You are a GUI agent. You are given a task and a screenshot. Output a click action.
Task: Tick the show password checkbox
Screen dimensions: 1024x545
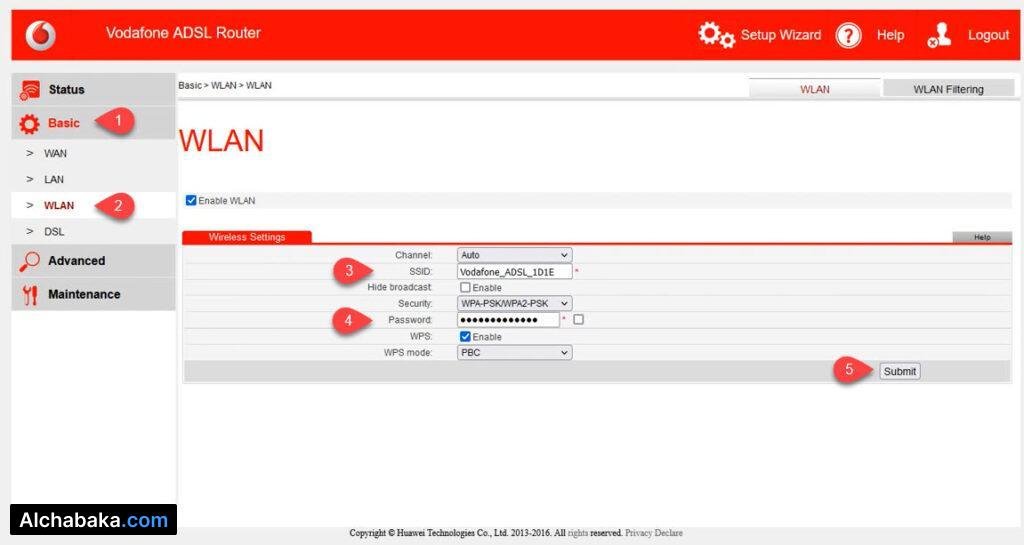(579, 320)
